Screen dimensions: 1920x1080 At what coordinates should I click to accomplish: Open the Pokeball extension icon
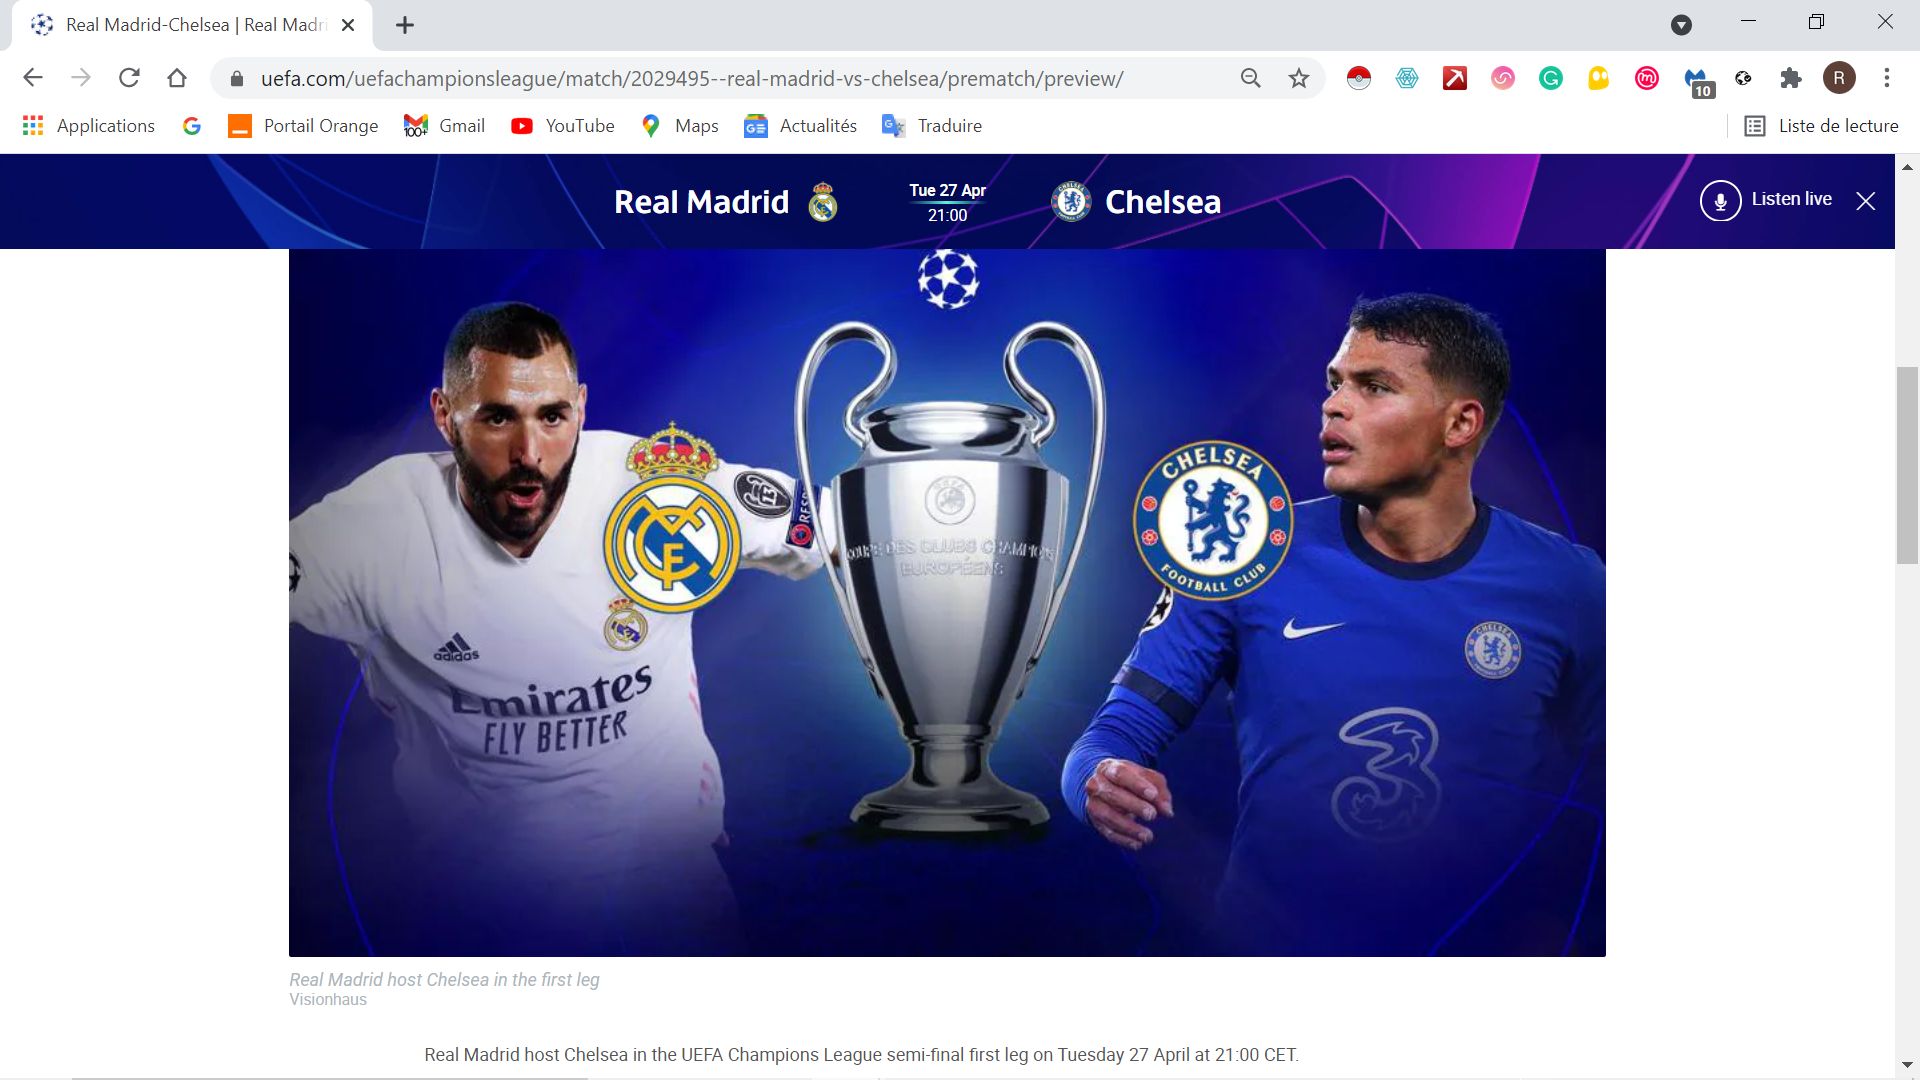pos(1359,78)
